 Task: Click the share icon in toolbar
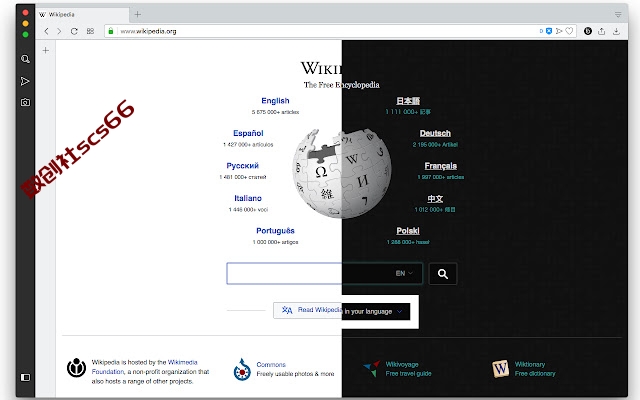602,31
